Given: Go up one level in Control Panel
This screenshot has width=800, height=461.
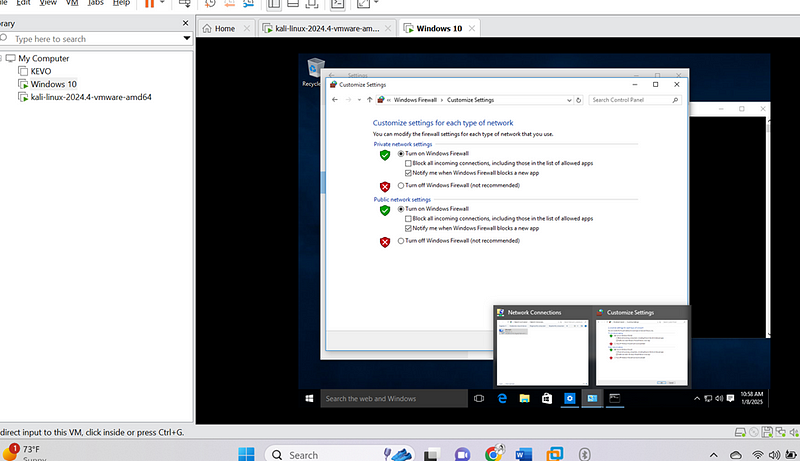Looking at the screenshot, I should point(369,100).
